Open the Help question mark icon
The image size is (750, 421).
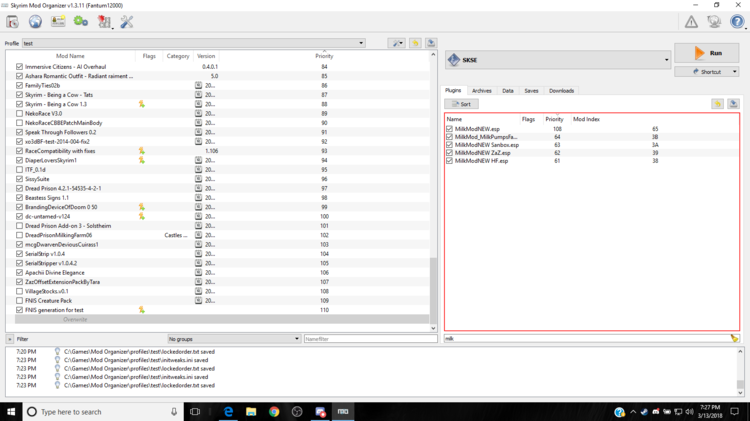click(737, 22)
